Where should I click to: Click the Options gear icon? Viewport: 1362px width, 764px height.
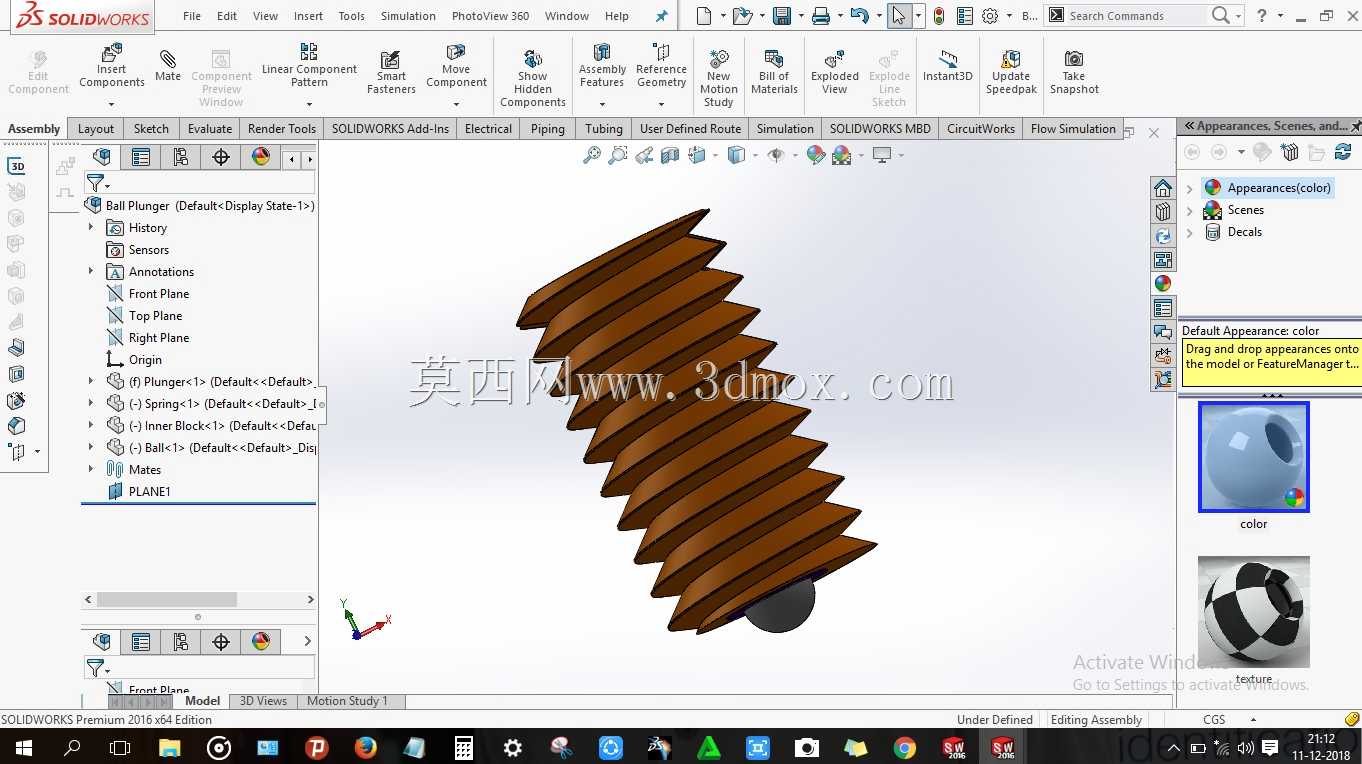coord(990,16)
